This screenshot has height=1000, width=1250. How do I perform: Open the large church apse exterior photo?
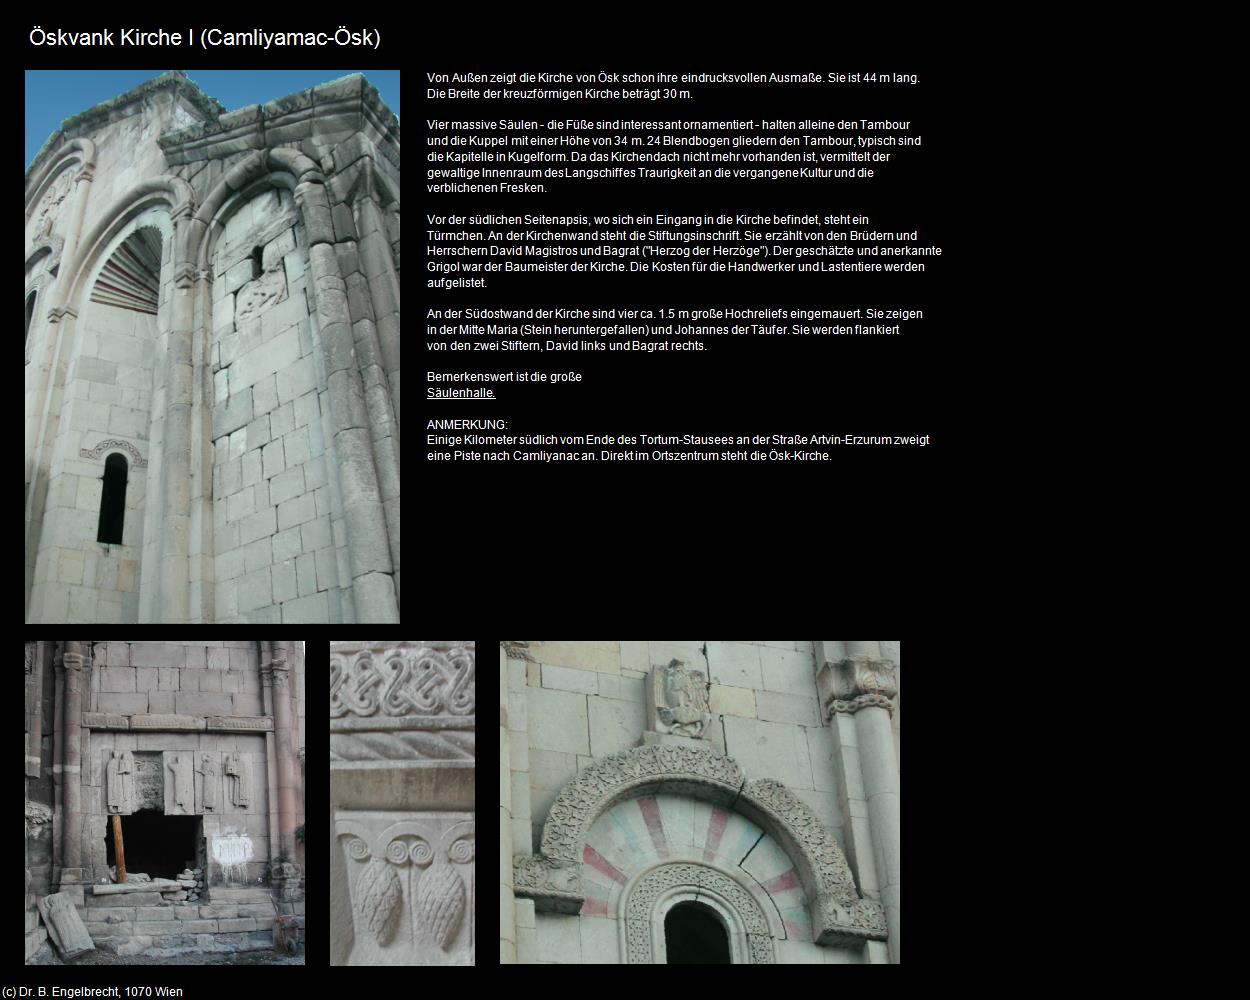(212, 347)
